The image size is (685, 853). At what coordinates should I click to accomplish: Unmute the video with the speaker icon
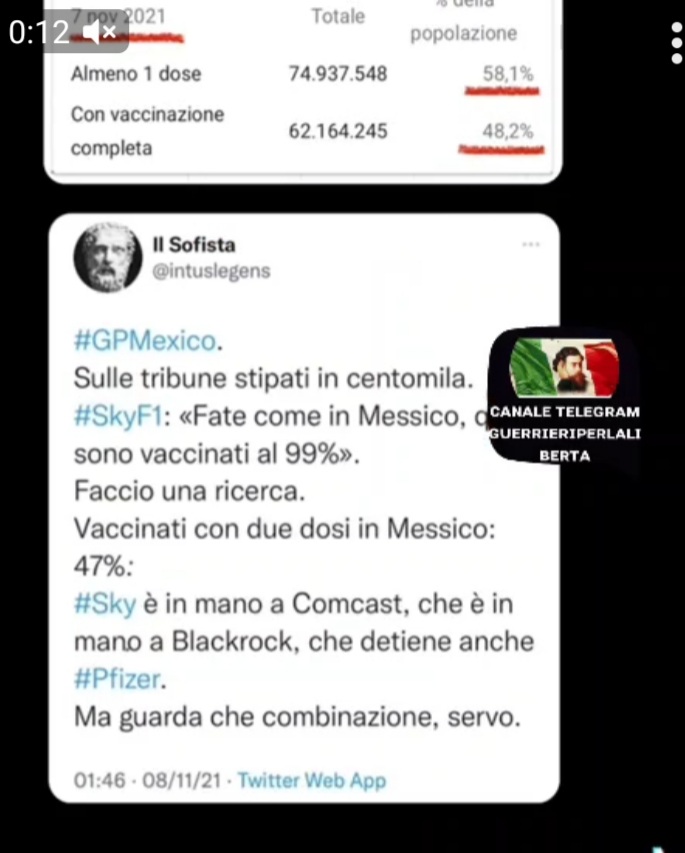pyautogui.click(x=99, y=33)
